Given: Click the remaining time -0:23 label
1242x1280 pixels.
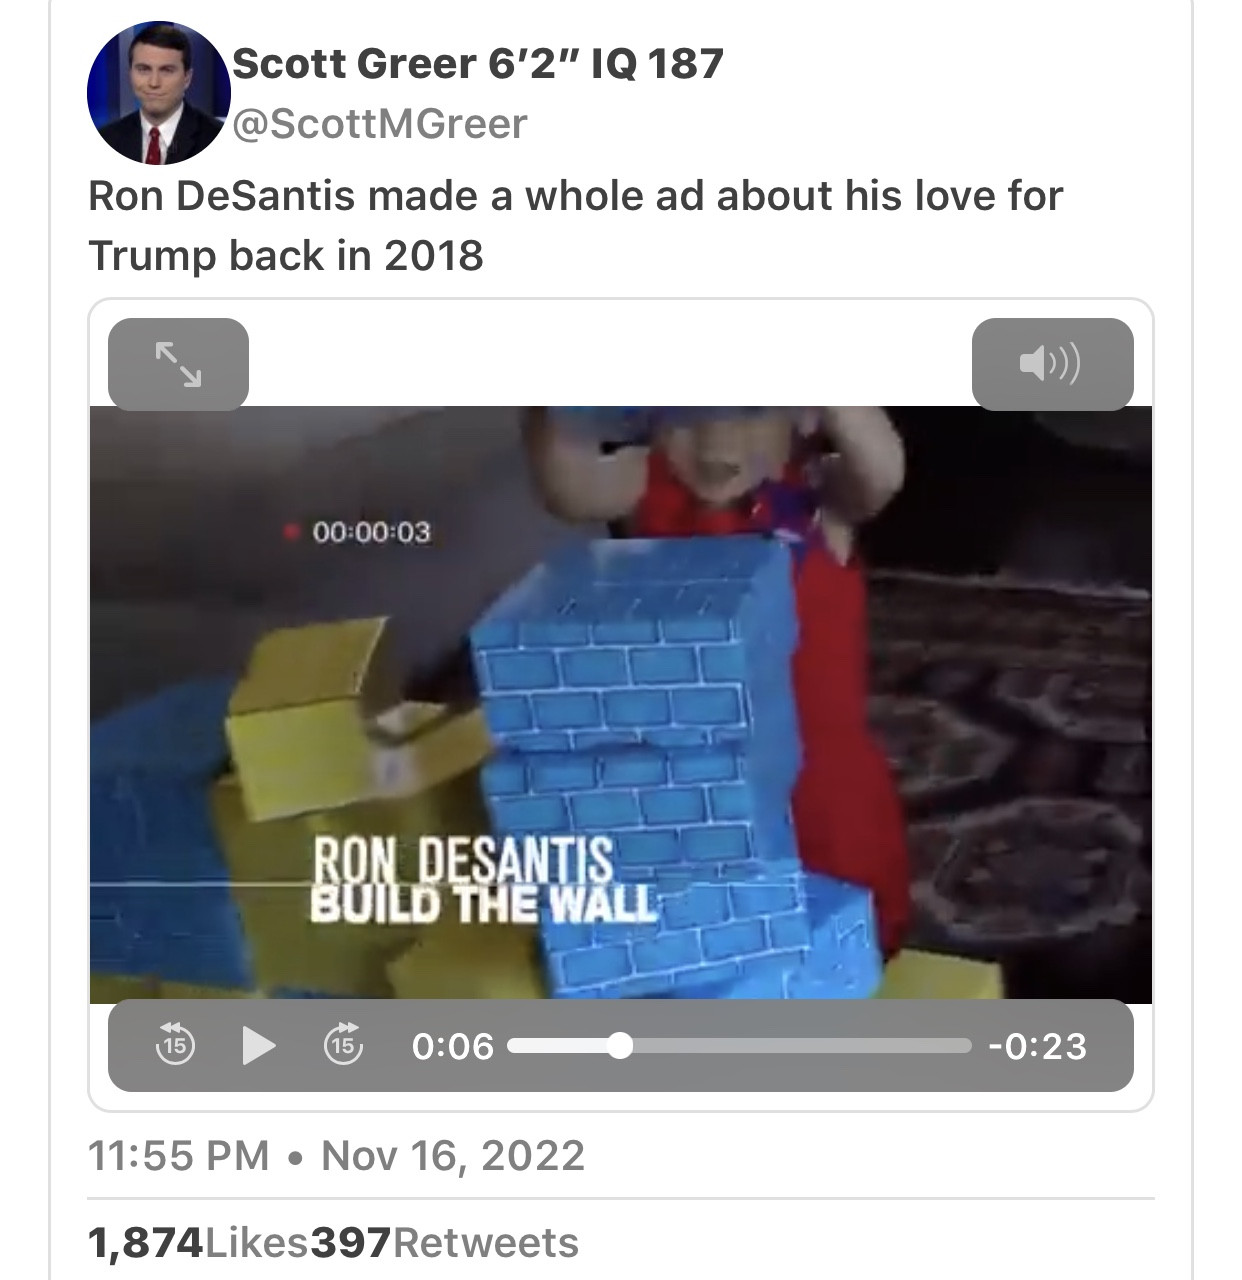Looking at the screenshot, I should click(x=1037, y=1046).
